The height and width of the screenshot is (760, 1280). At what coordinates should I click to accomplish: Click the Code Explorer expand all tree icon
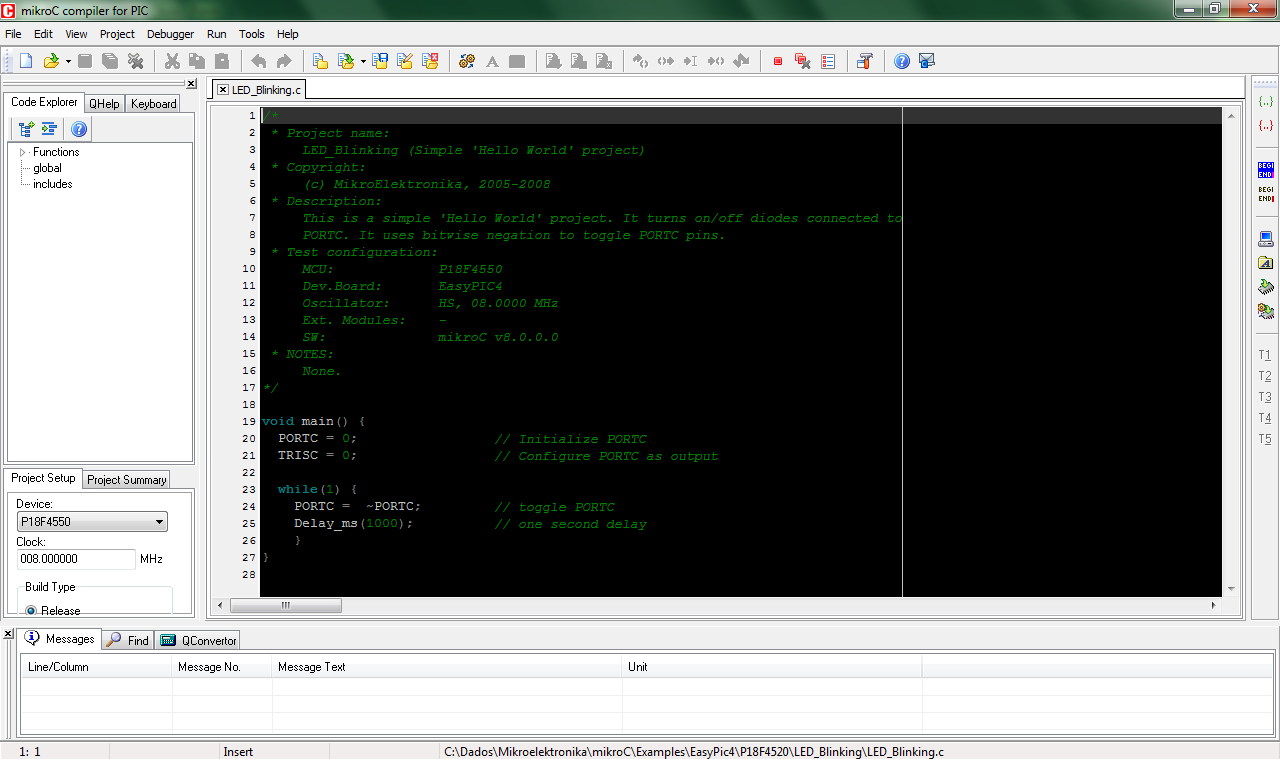[26, 129]
